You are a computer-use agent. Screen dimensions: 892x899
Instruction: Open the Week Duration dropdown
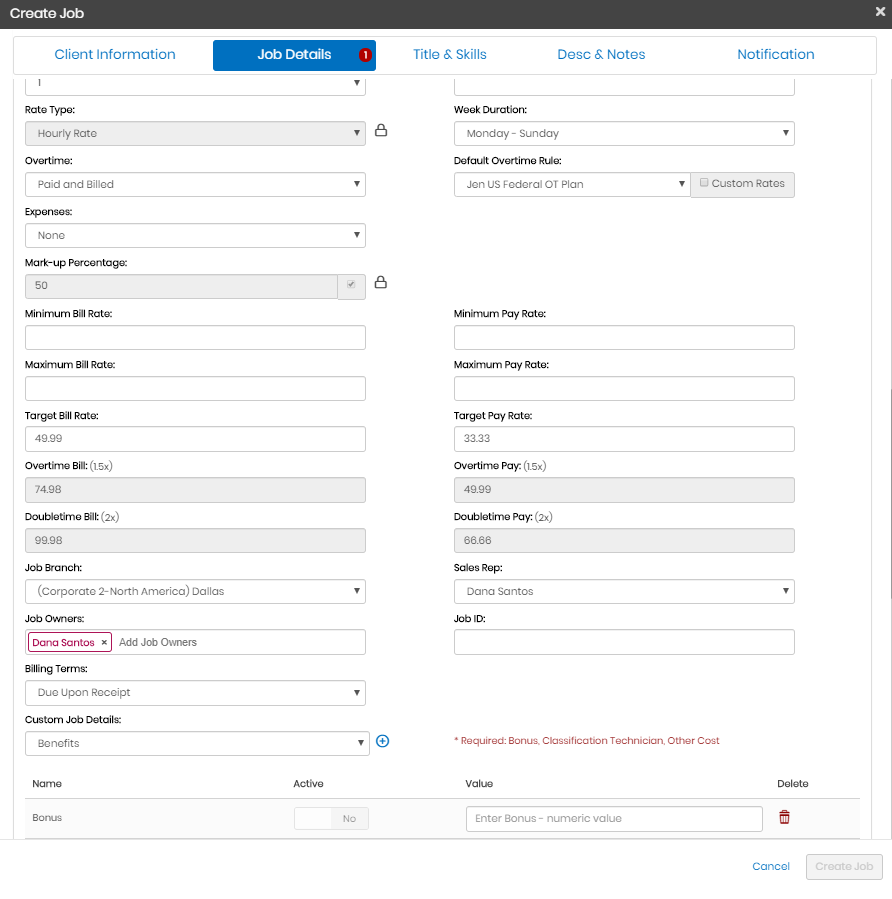tap(624, 134)
